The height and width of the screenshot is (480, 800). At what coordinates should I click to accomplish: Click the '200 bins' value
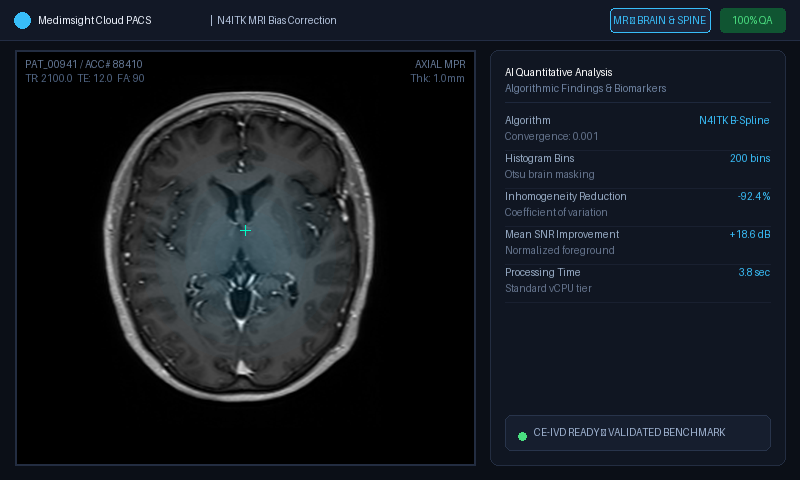coord(750,158)
